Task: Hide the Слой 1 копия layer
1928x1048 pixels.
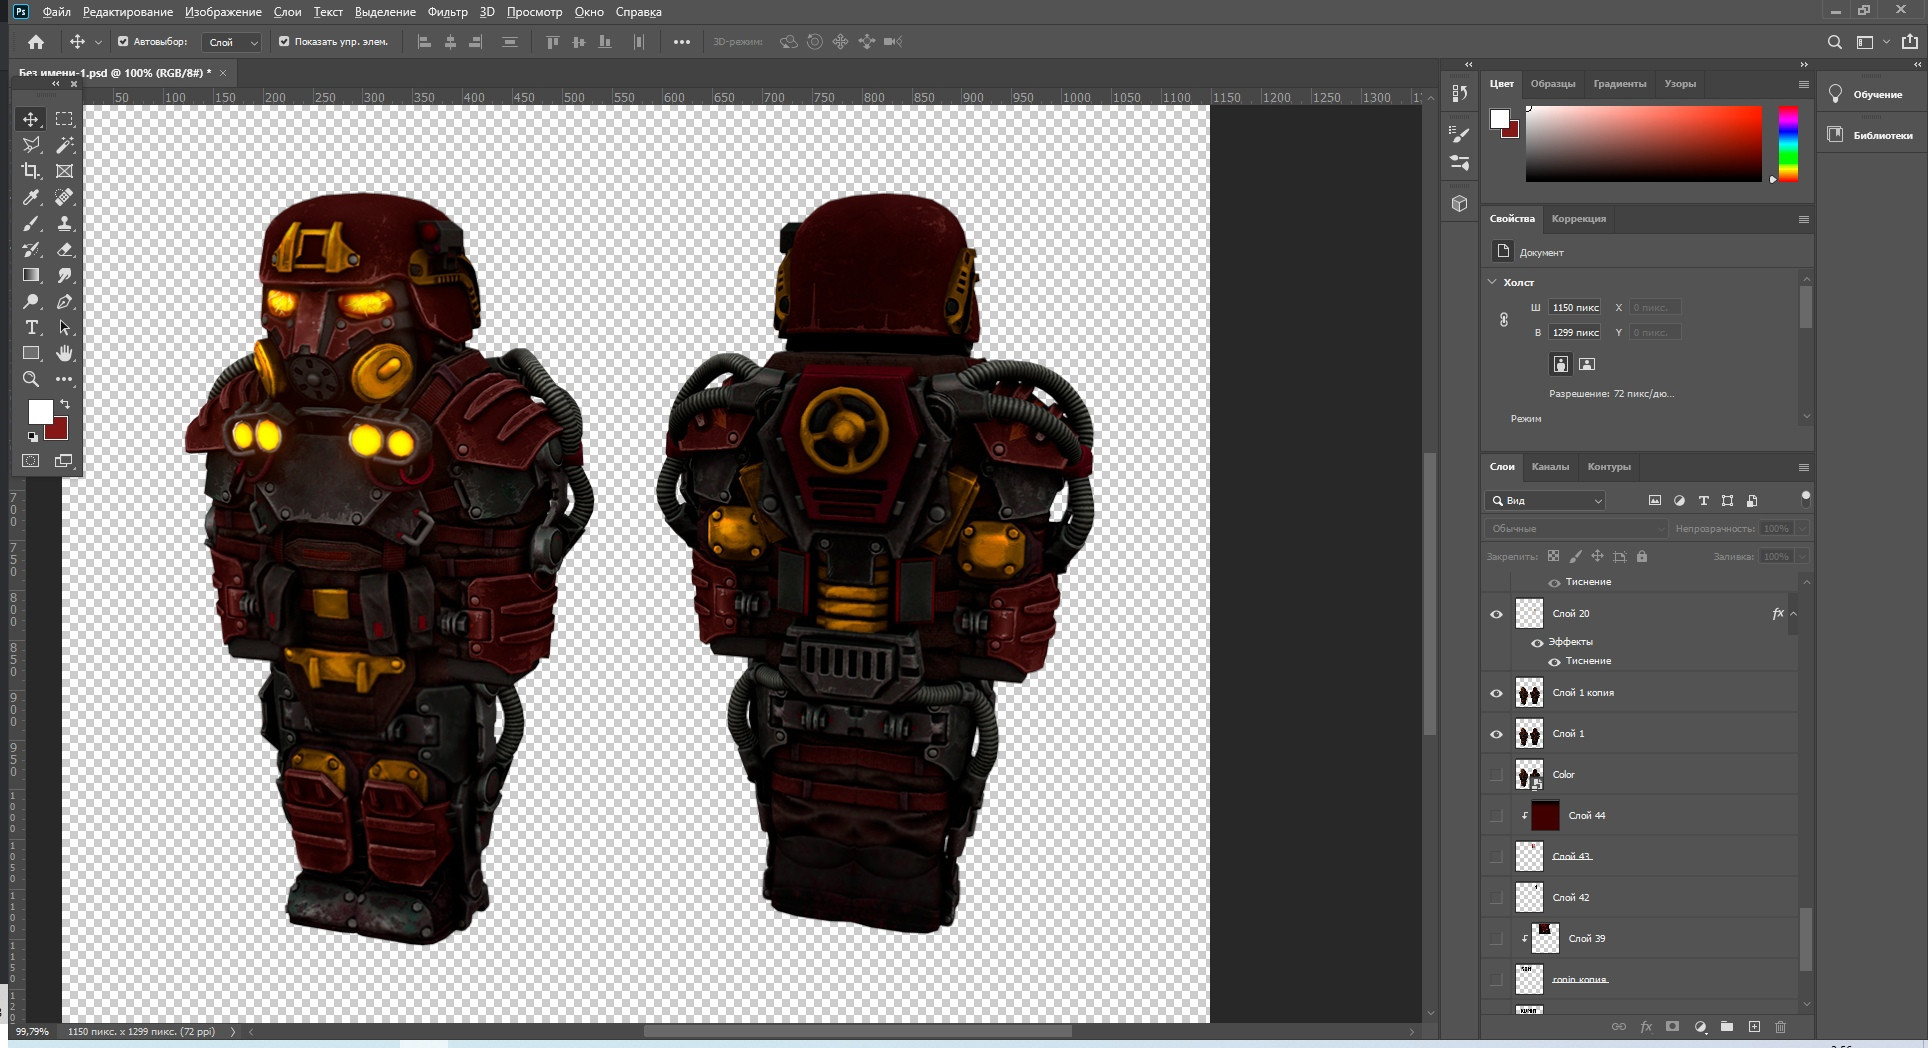Action: point(1496,693)
